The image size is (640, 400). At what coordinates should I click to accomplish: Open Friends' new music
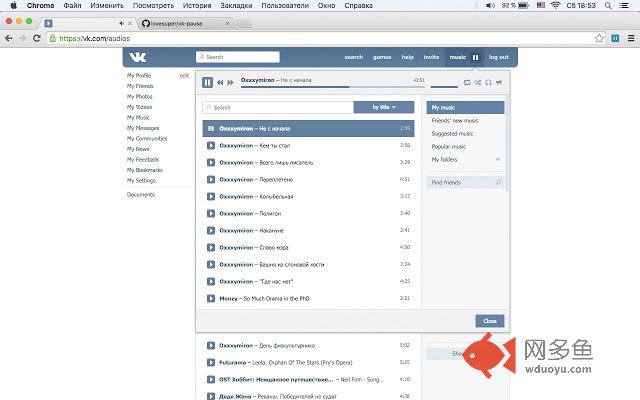455,120
